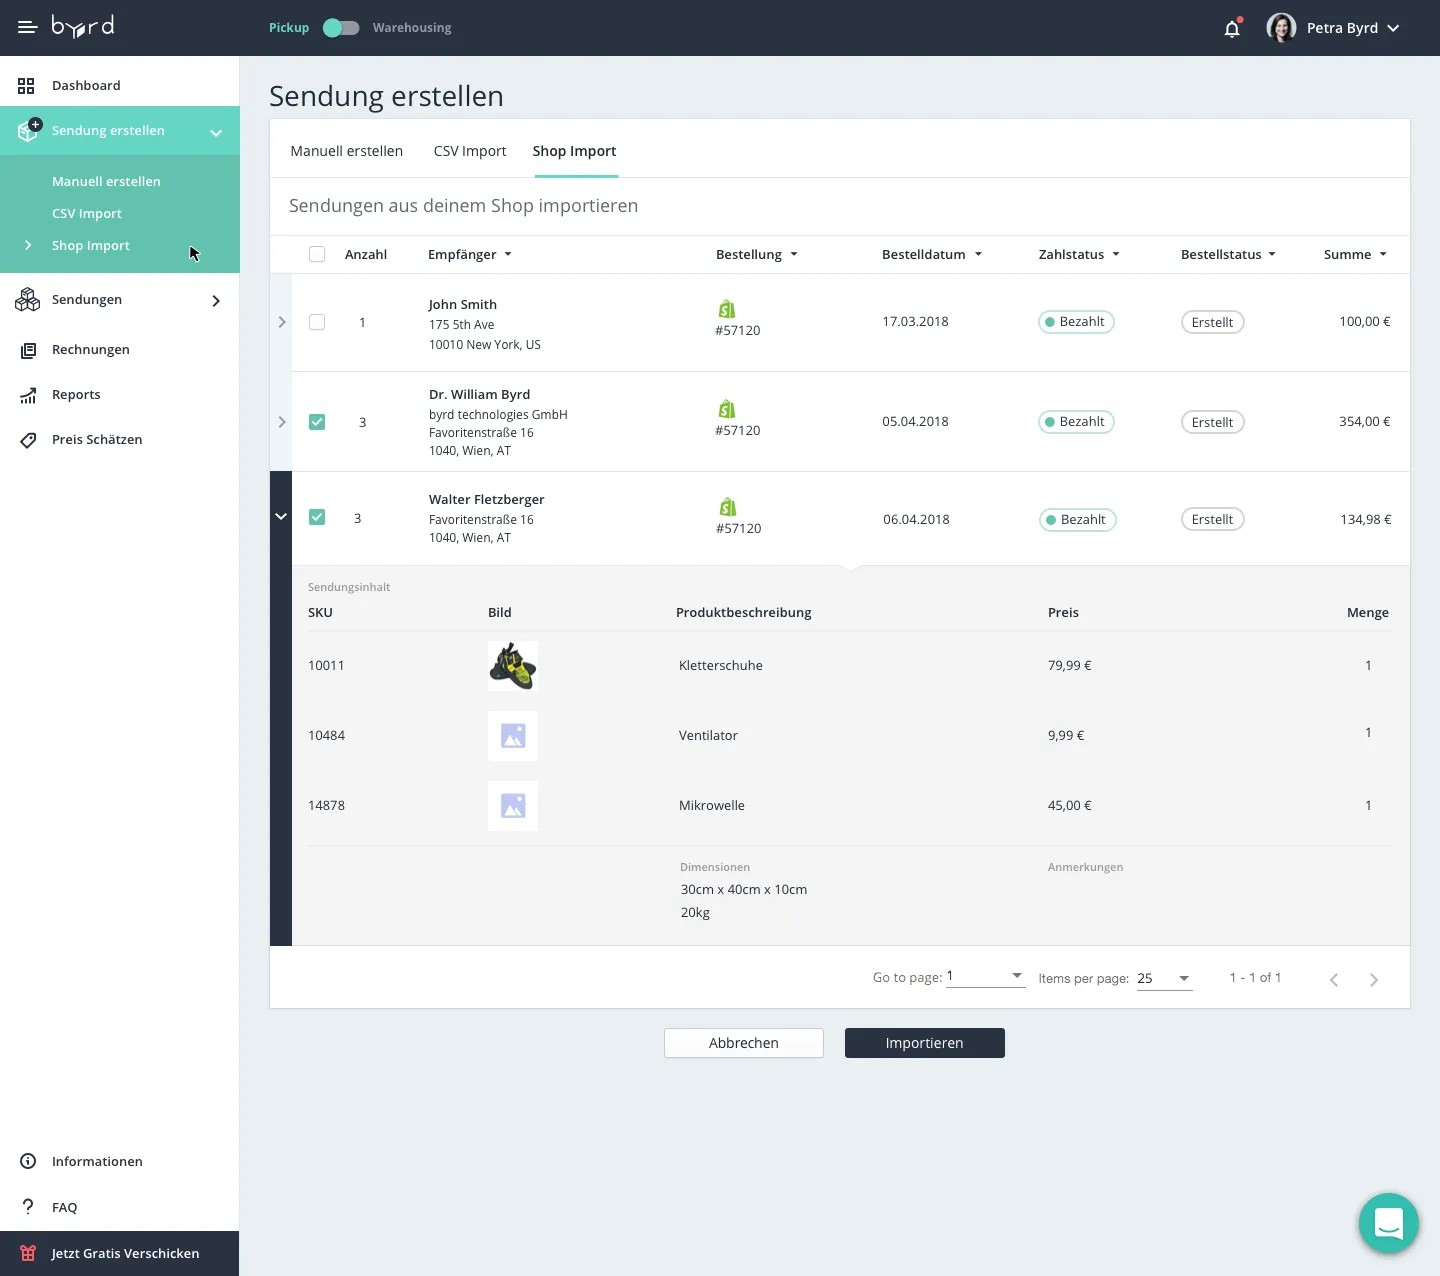Open the Petra Byrd user menu

pyautogui.click(x=1334, y=28)
